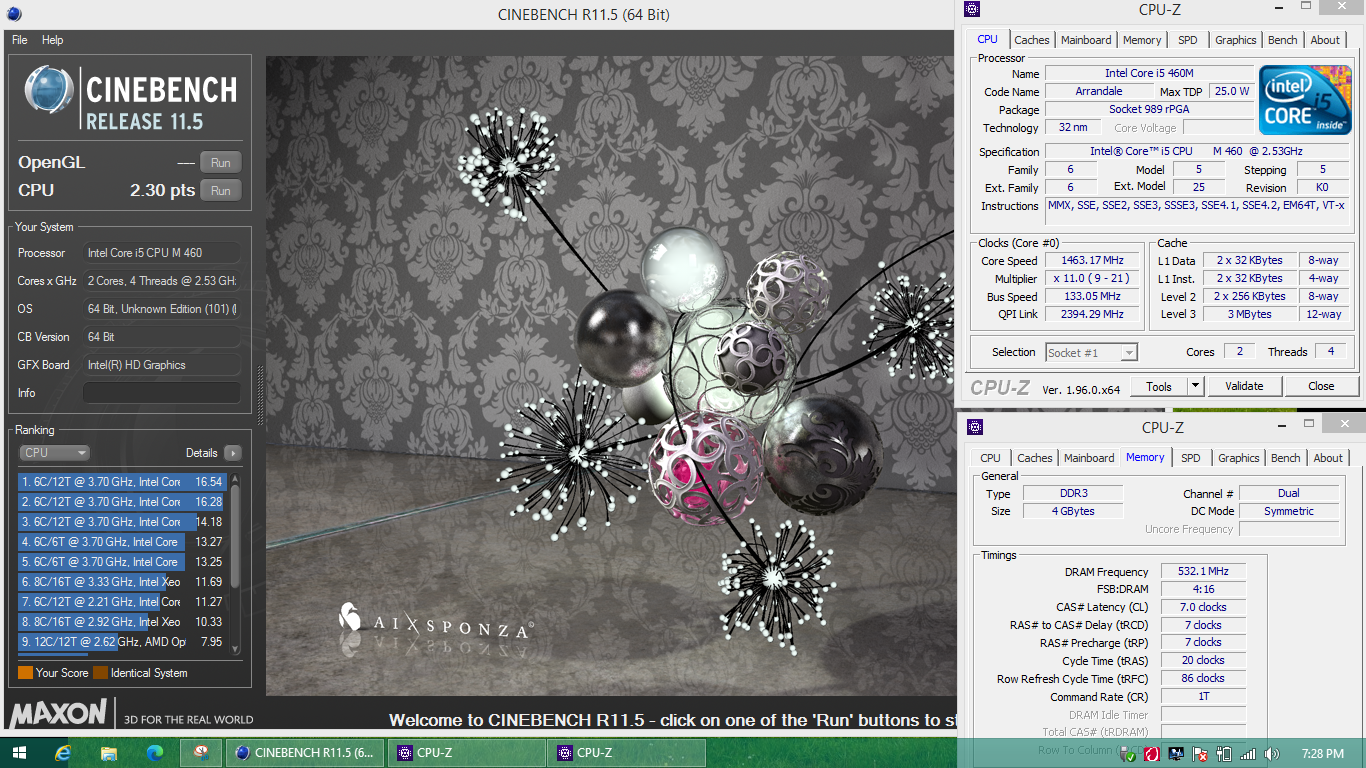Switch to Mainboard tab in top CPU-Z window

click(1086, 40)
